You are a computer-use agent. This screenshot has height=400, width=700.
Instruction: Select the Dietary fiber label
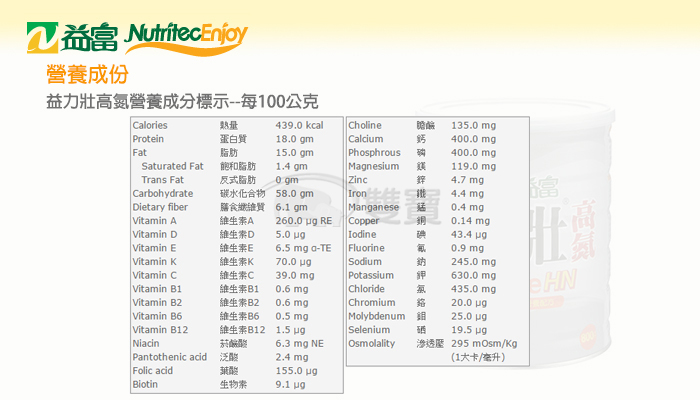(x=160, y=207)
